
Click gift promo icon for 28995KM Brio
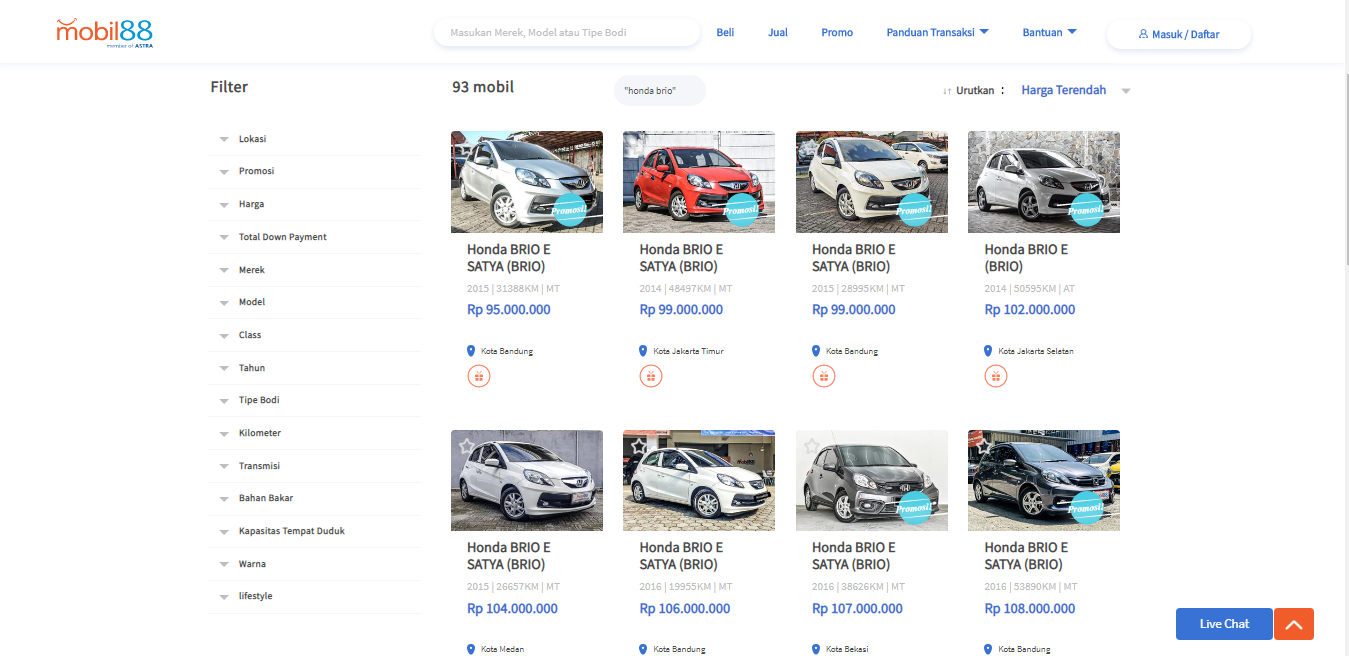tap(823, 376)
